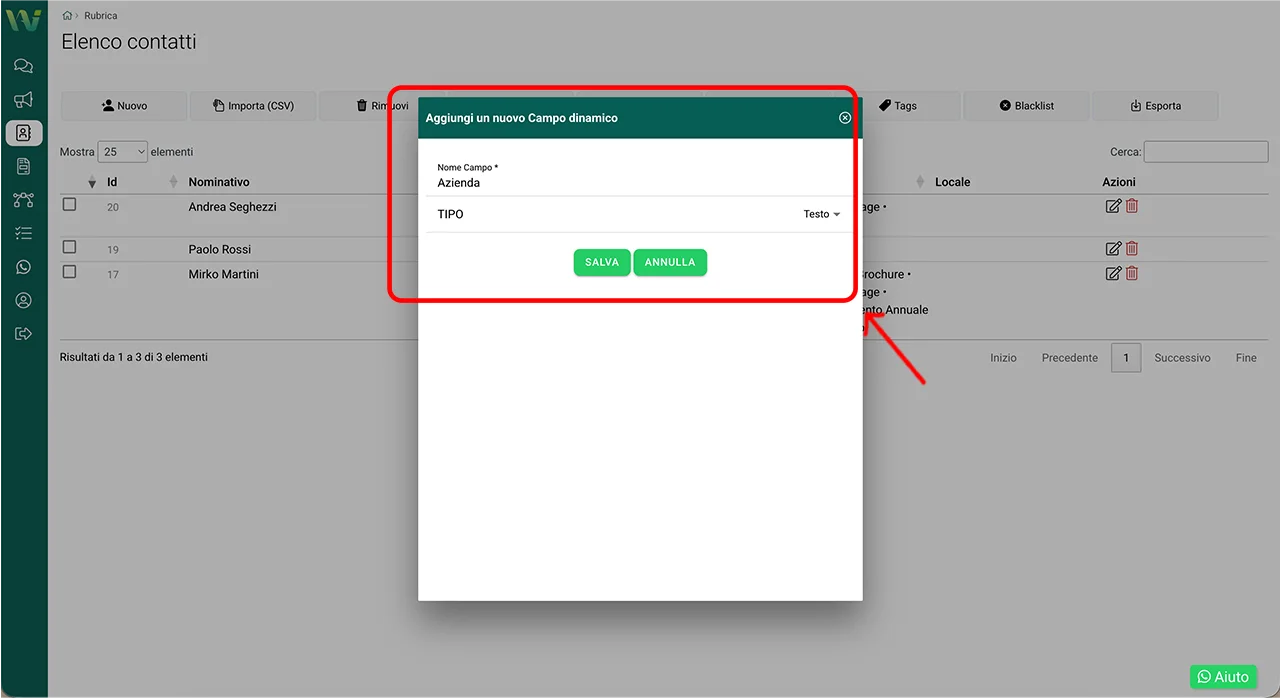Click the logout icon in sidebar
This screenshot has width=1280, height=698.
point(23,333)
